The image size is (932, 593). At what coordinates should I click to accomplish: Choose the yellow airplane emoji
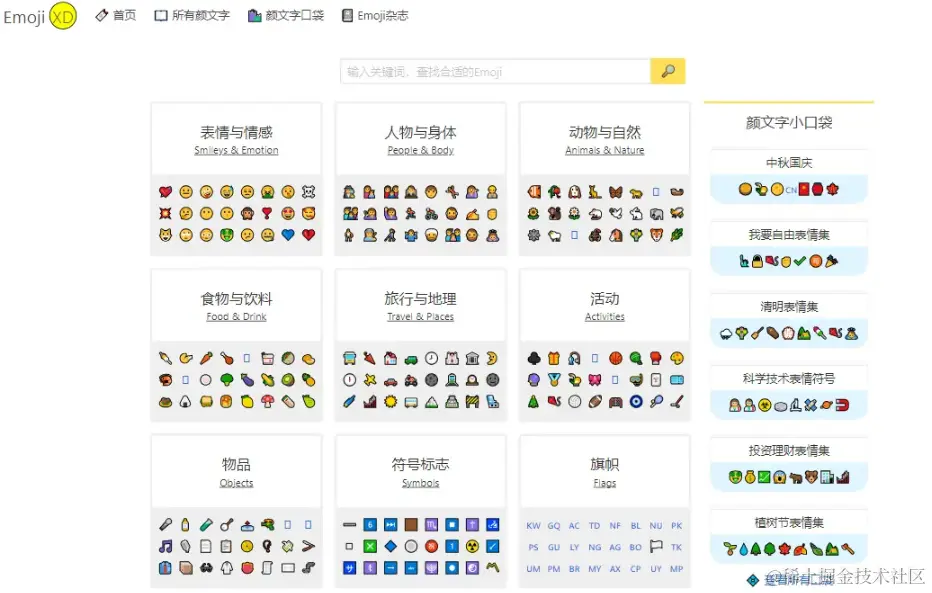click(x=370, y=380)
